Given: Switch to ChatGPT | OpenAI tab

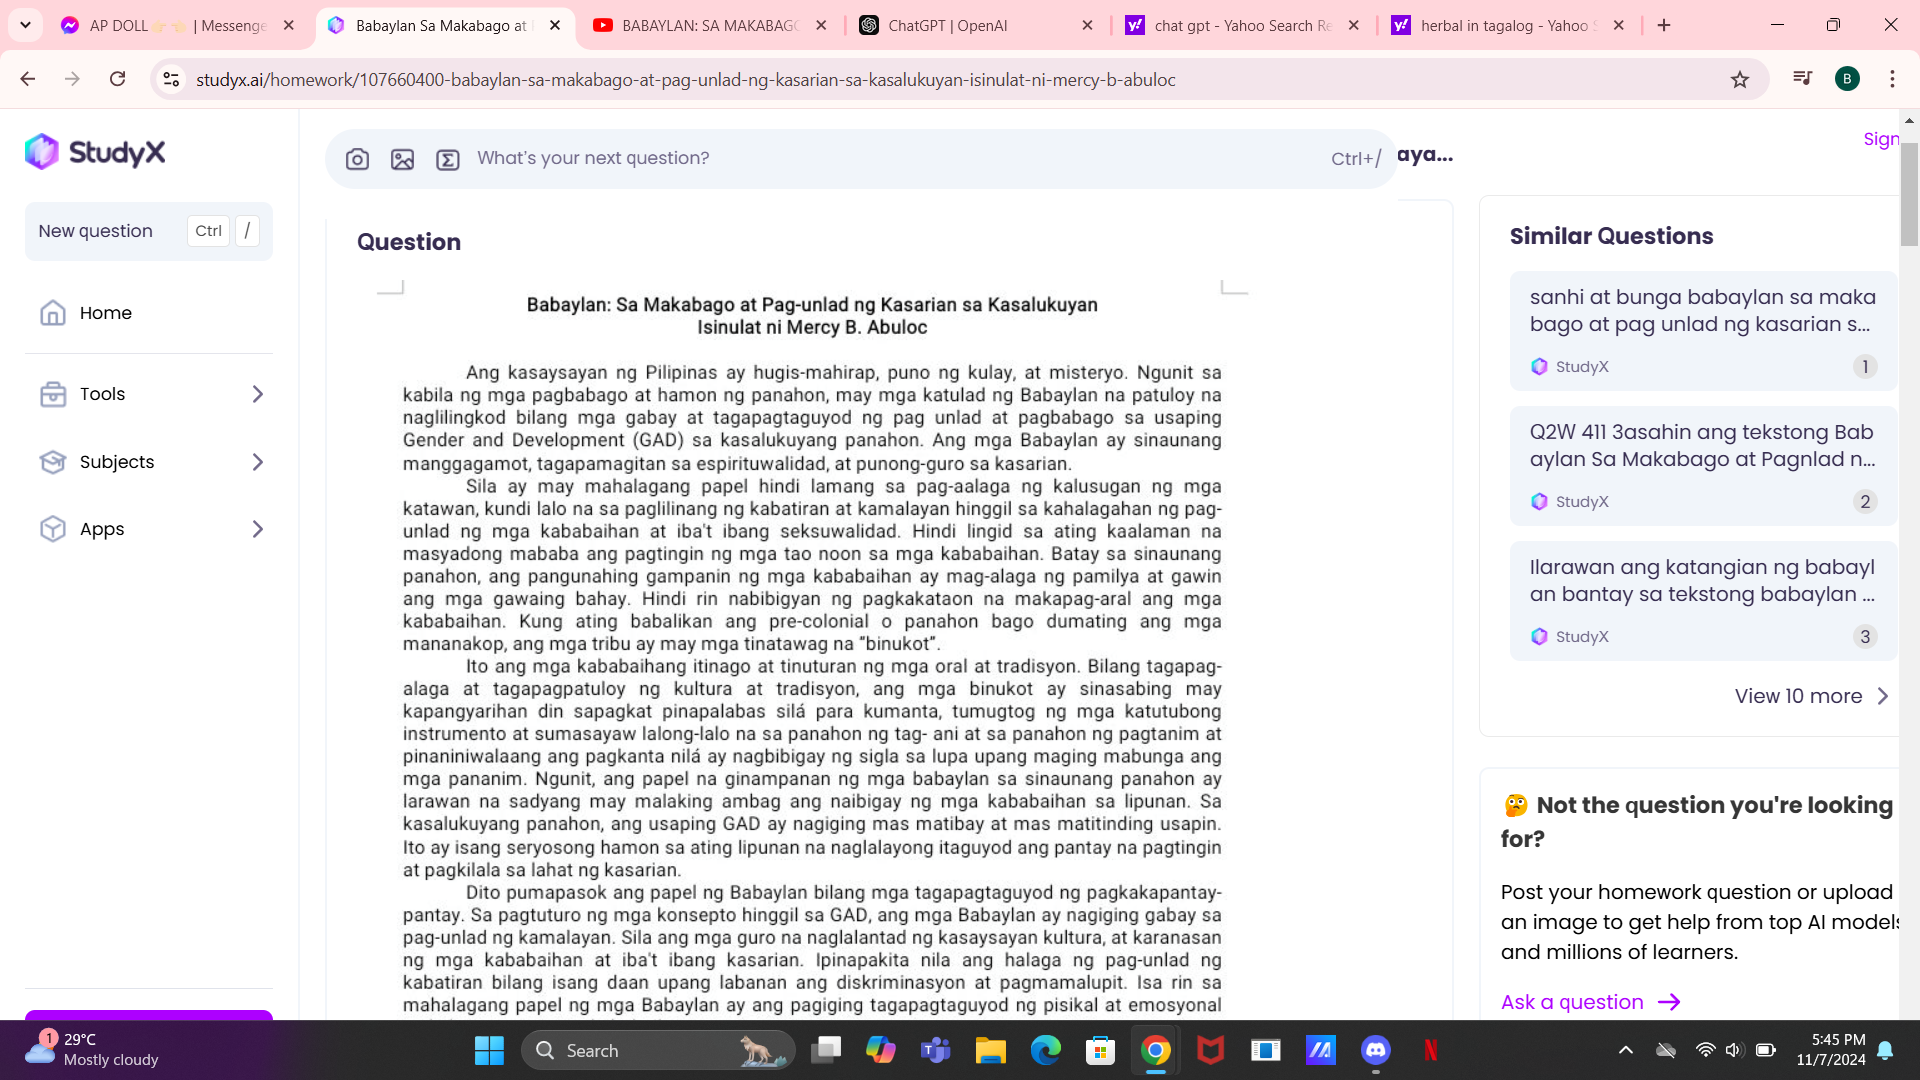Looking at the screenshot, I should tap(976, 25).
